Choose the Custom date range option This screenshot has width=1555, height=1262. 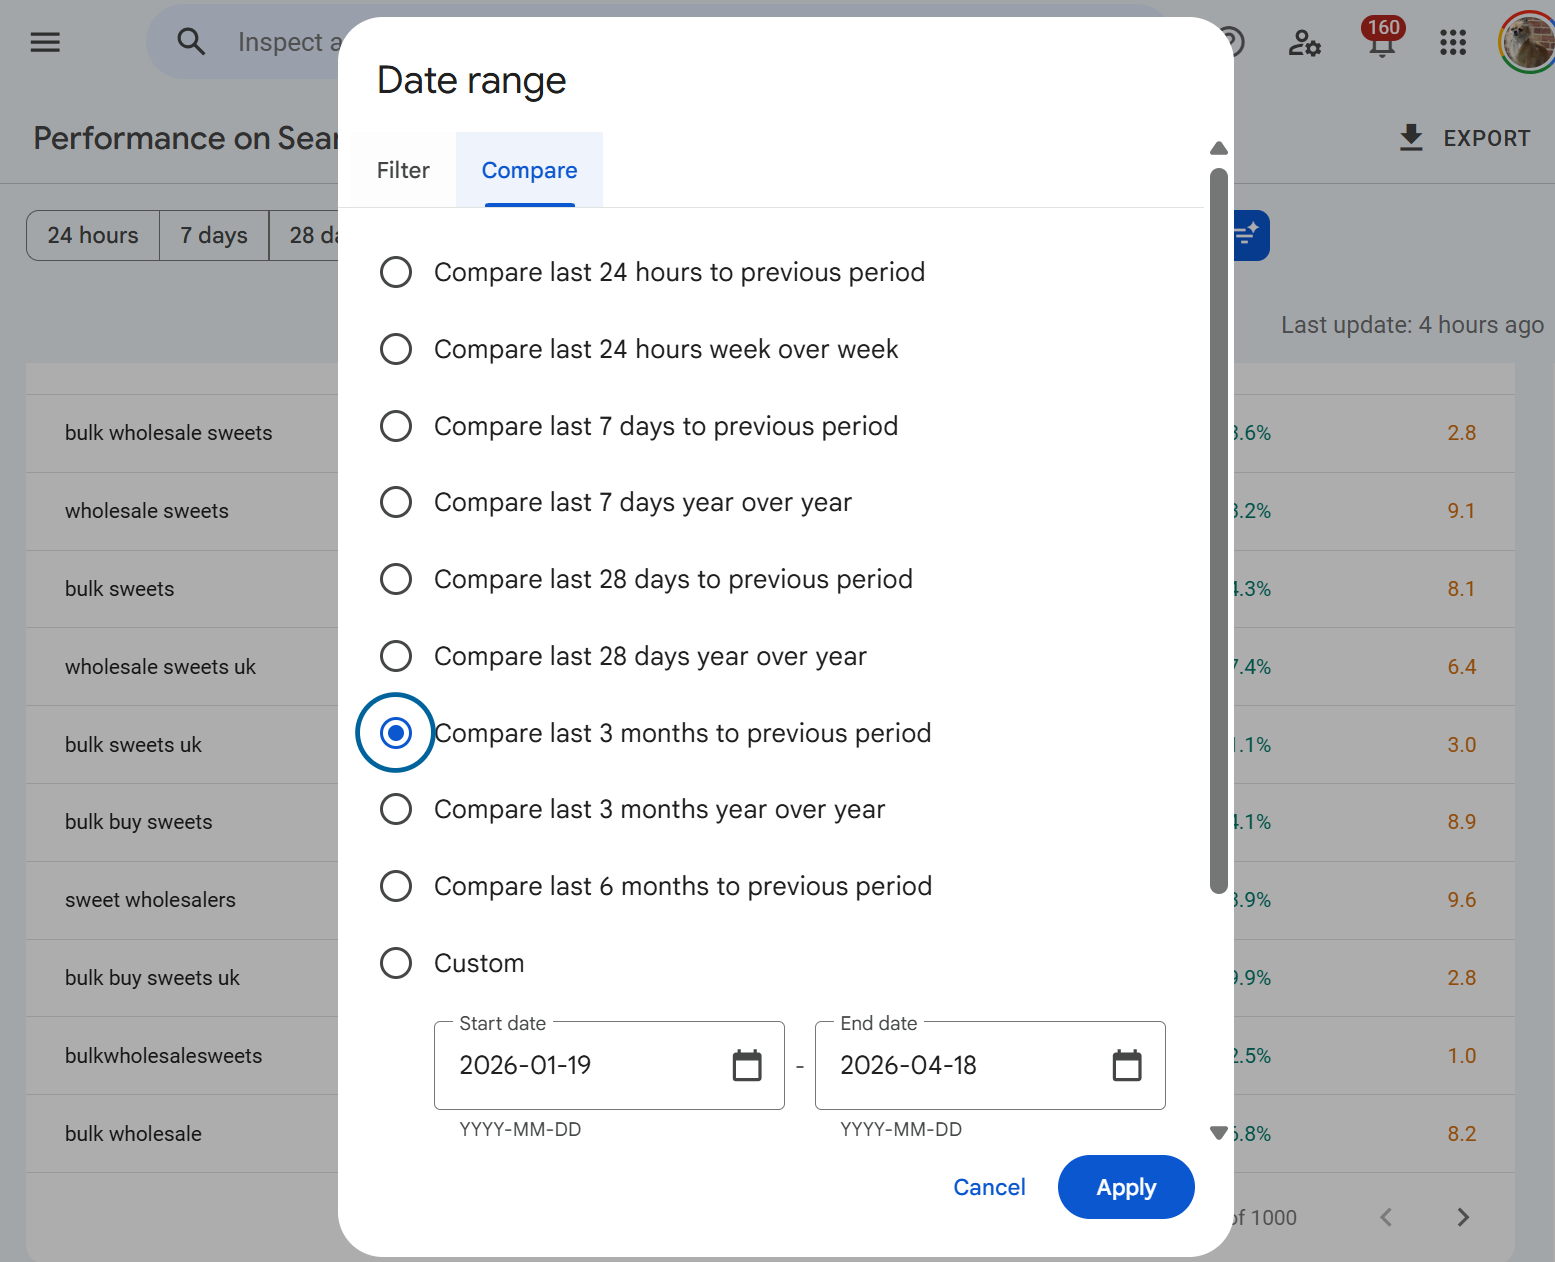(396, 963)
